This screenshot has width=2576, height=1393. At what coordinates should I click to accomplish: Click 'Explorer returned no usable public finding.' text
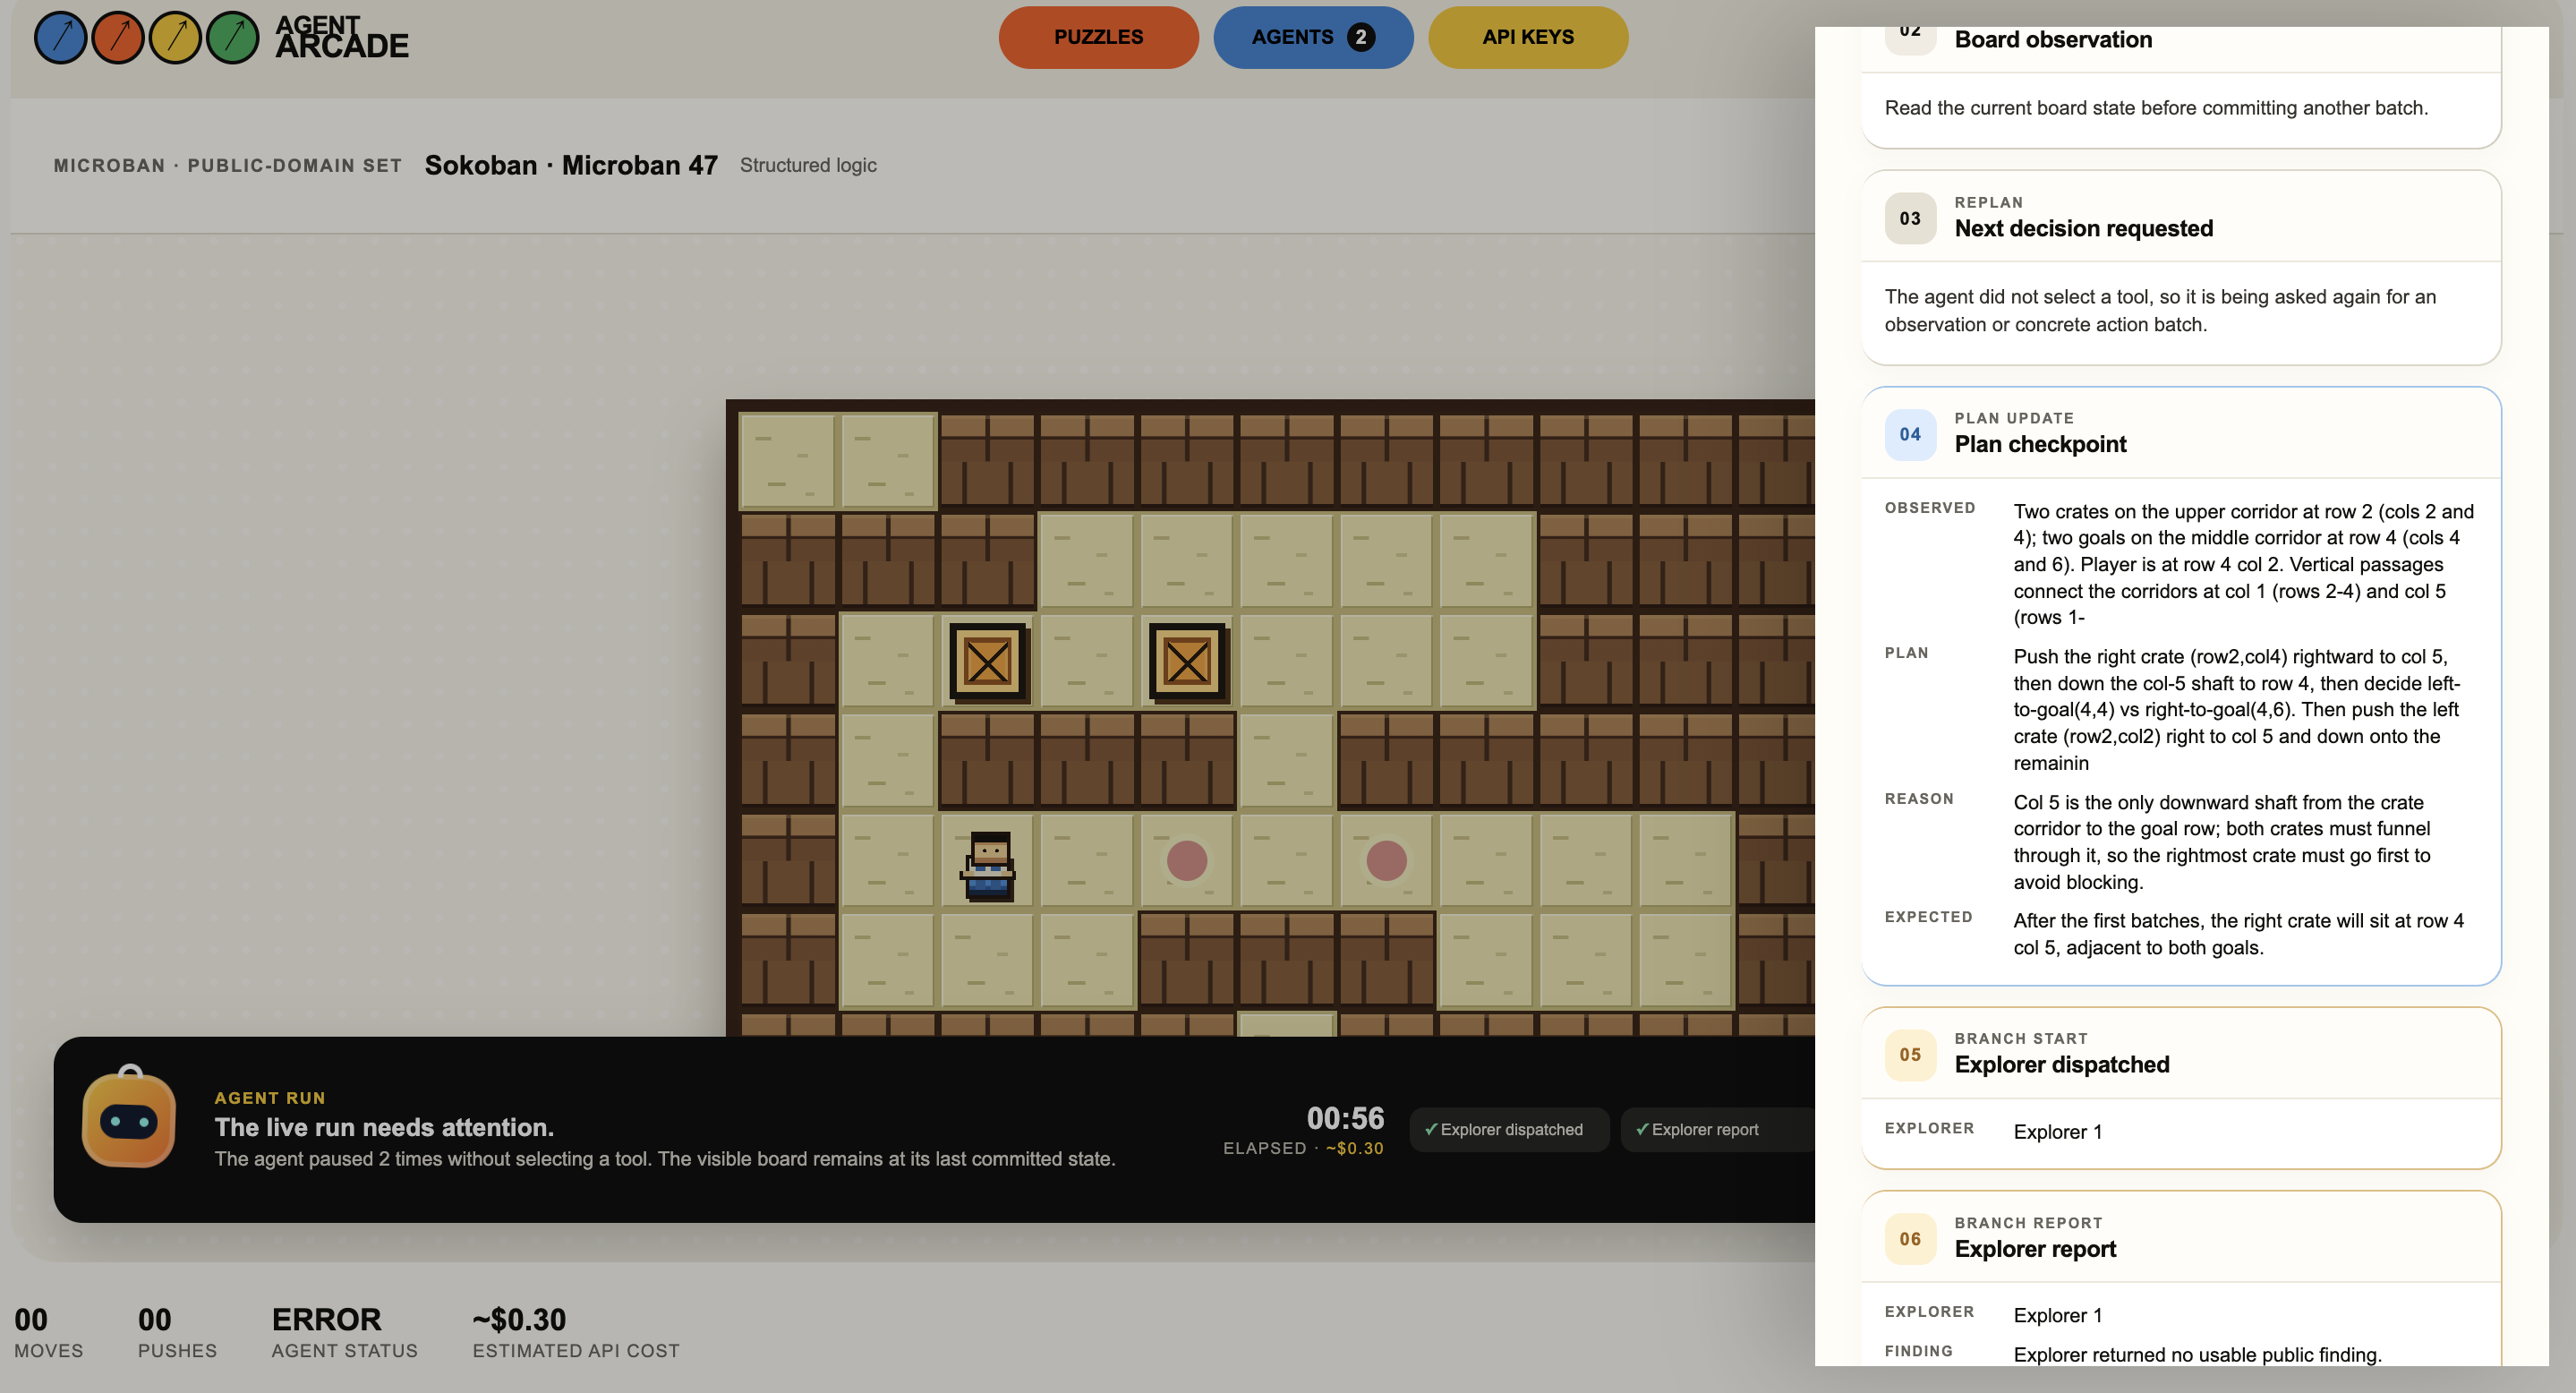(2197, 1354)
